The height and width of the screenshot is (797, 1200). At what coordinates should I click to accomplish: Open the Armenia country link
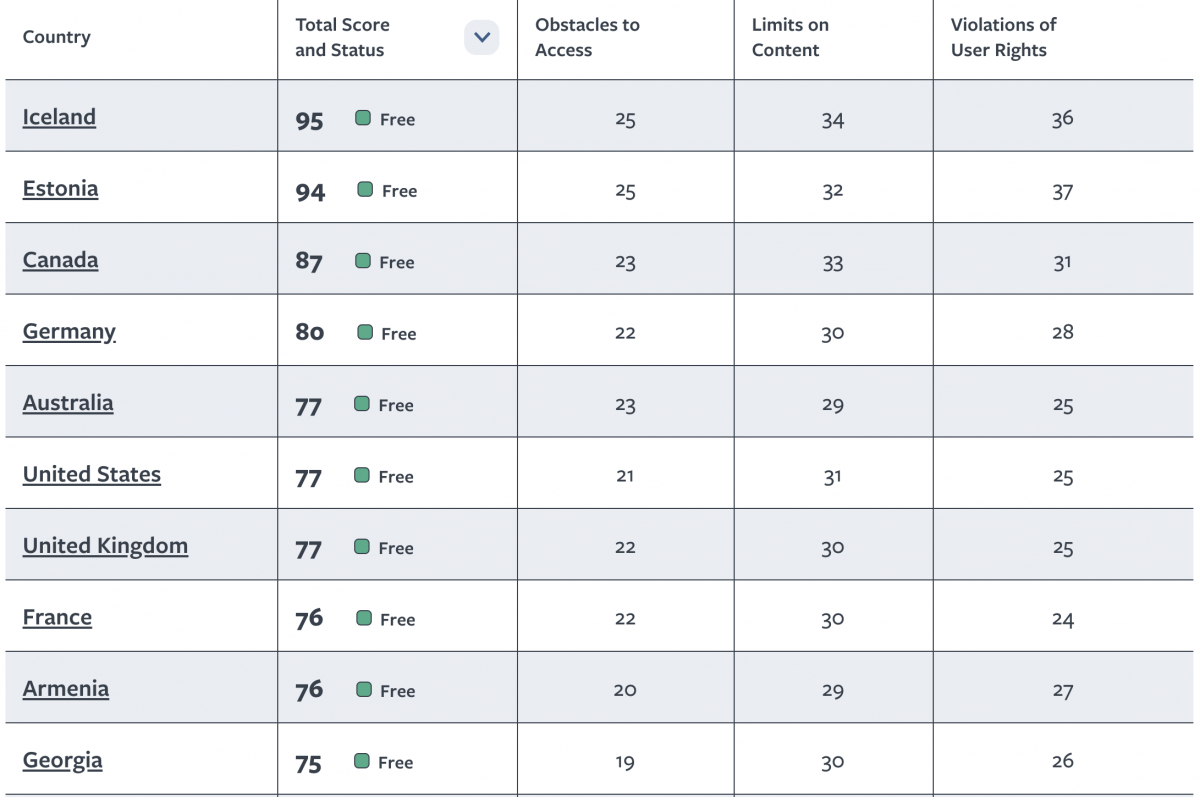(x=65, y=689)
